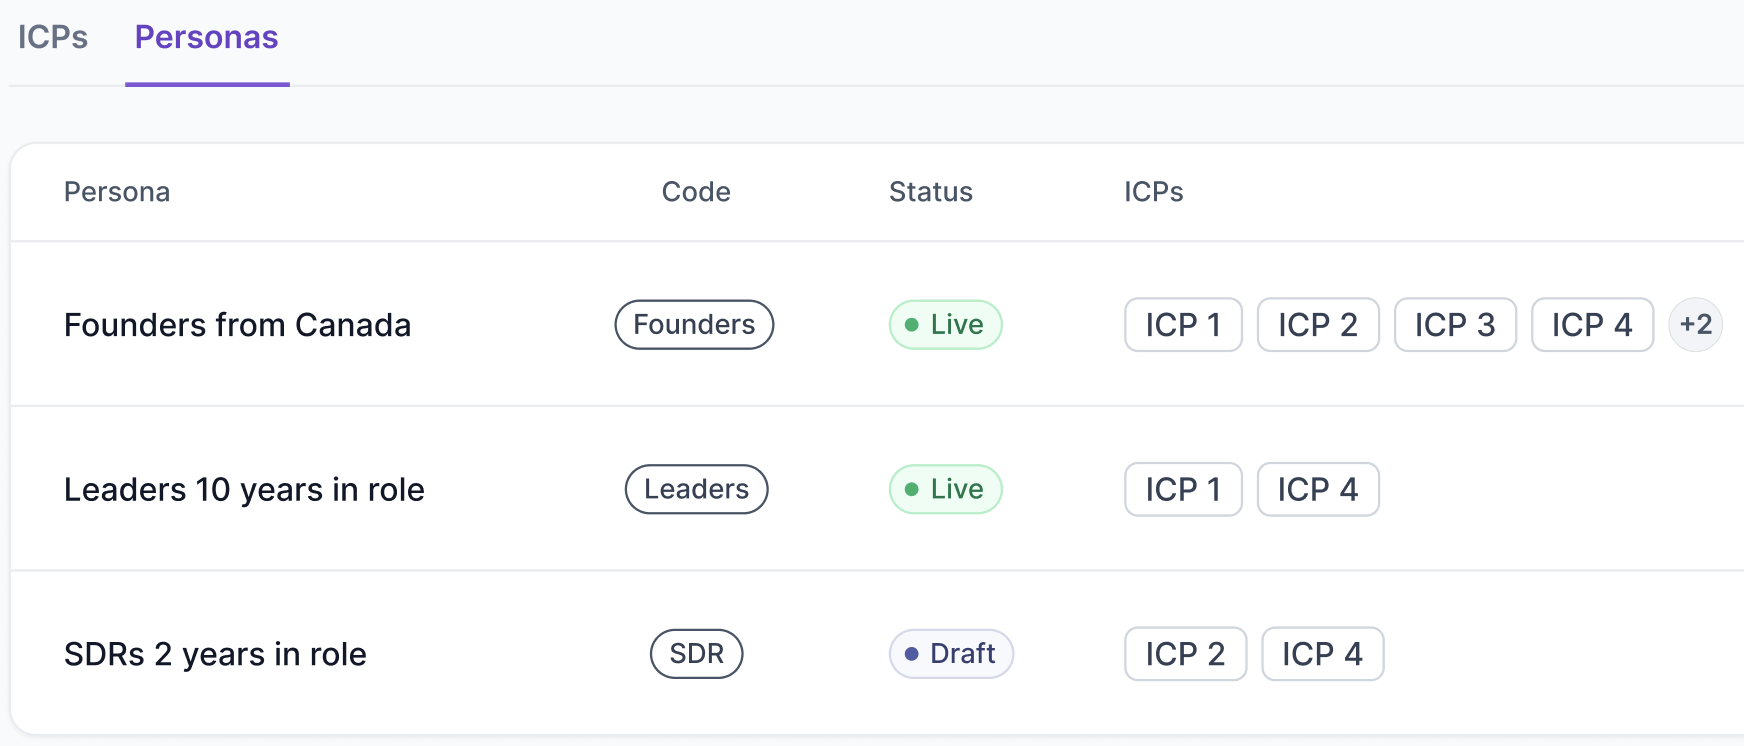Click ICP 1 tag in Leaders row
The width and height of the screenshot is (1744, 746).
point(1183,490)
